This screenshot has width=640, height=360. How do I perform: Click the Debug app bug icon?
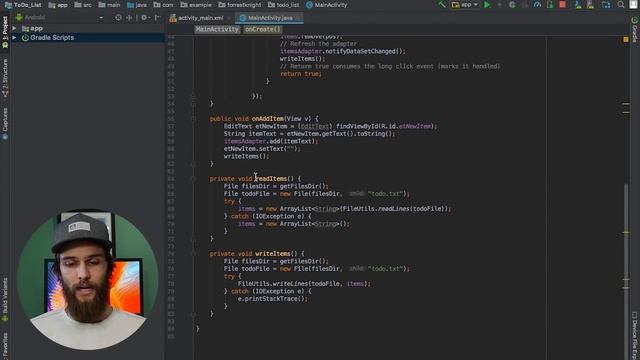click(512, 4)
